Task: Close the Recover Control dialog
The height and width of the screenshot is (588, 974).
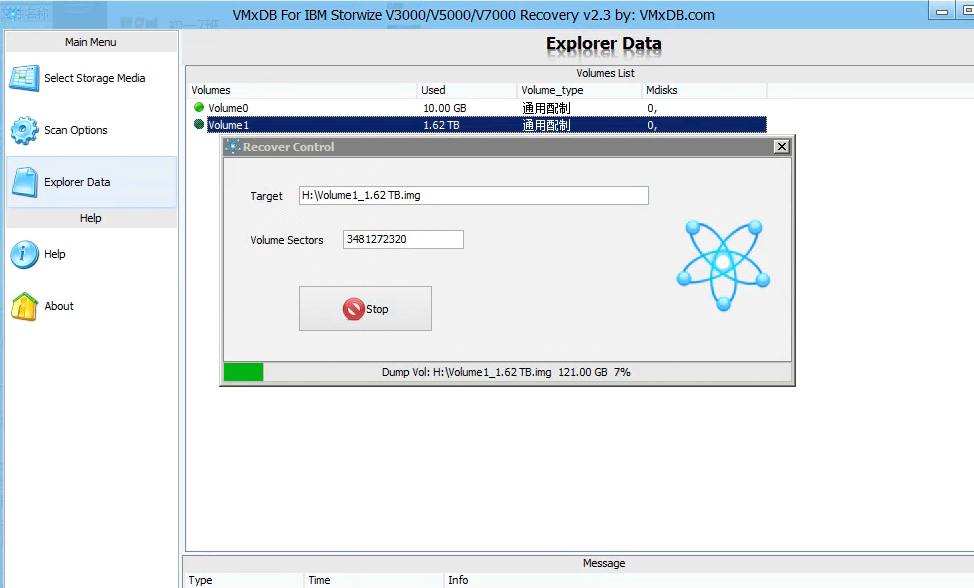Action: (781, 147)
